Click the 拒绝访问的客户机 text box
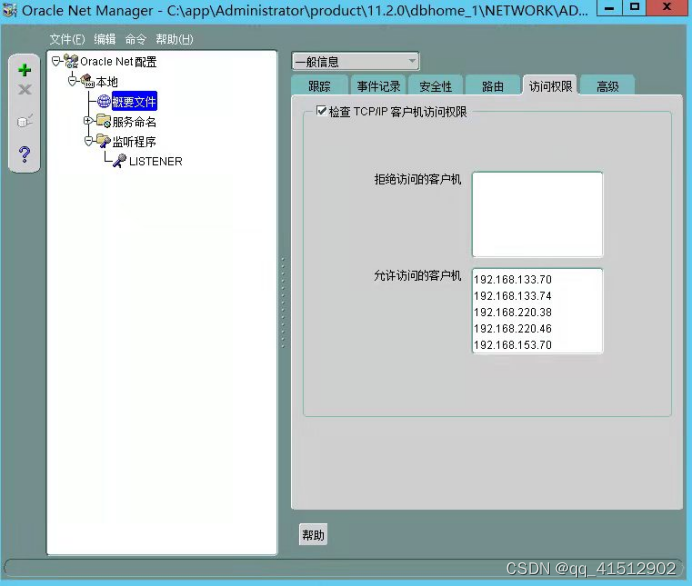This screenshot has height=587, width=692. (x=537, y=214)
